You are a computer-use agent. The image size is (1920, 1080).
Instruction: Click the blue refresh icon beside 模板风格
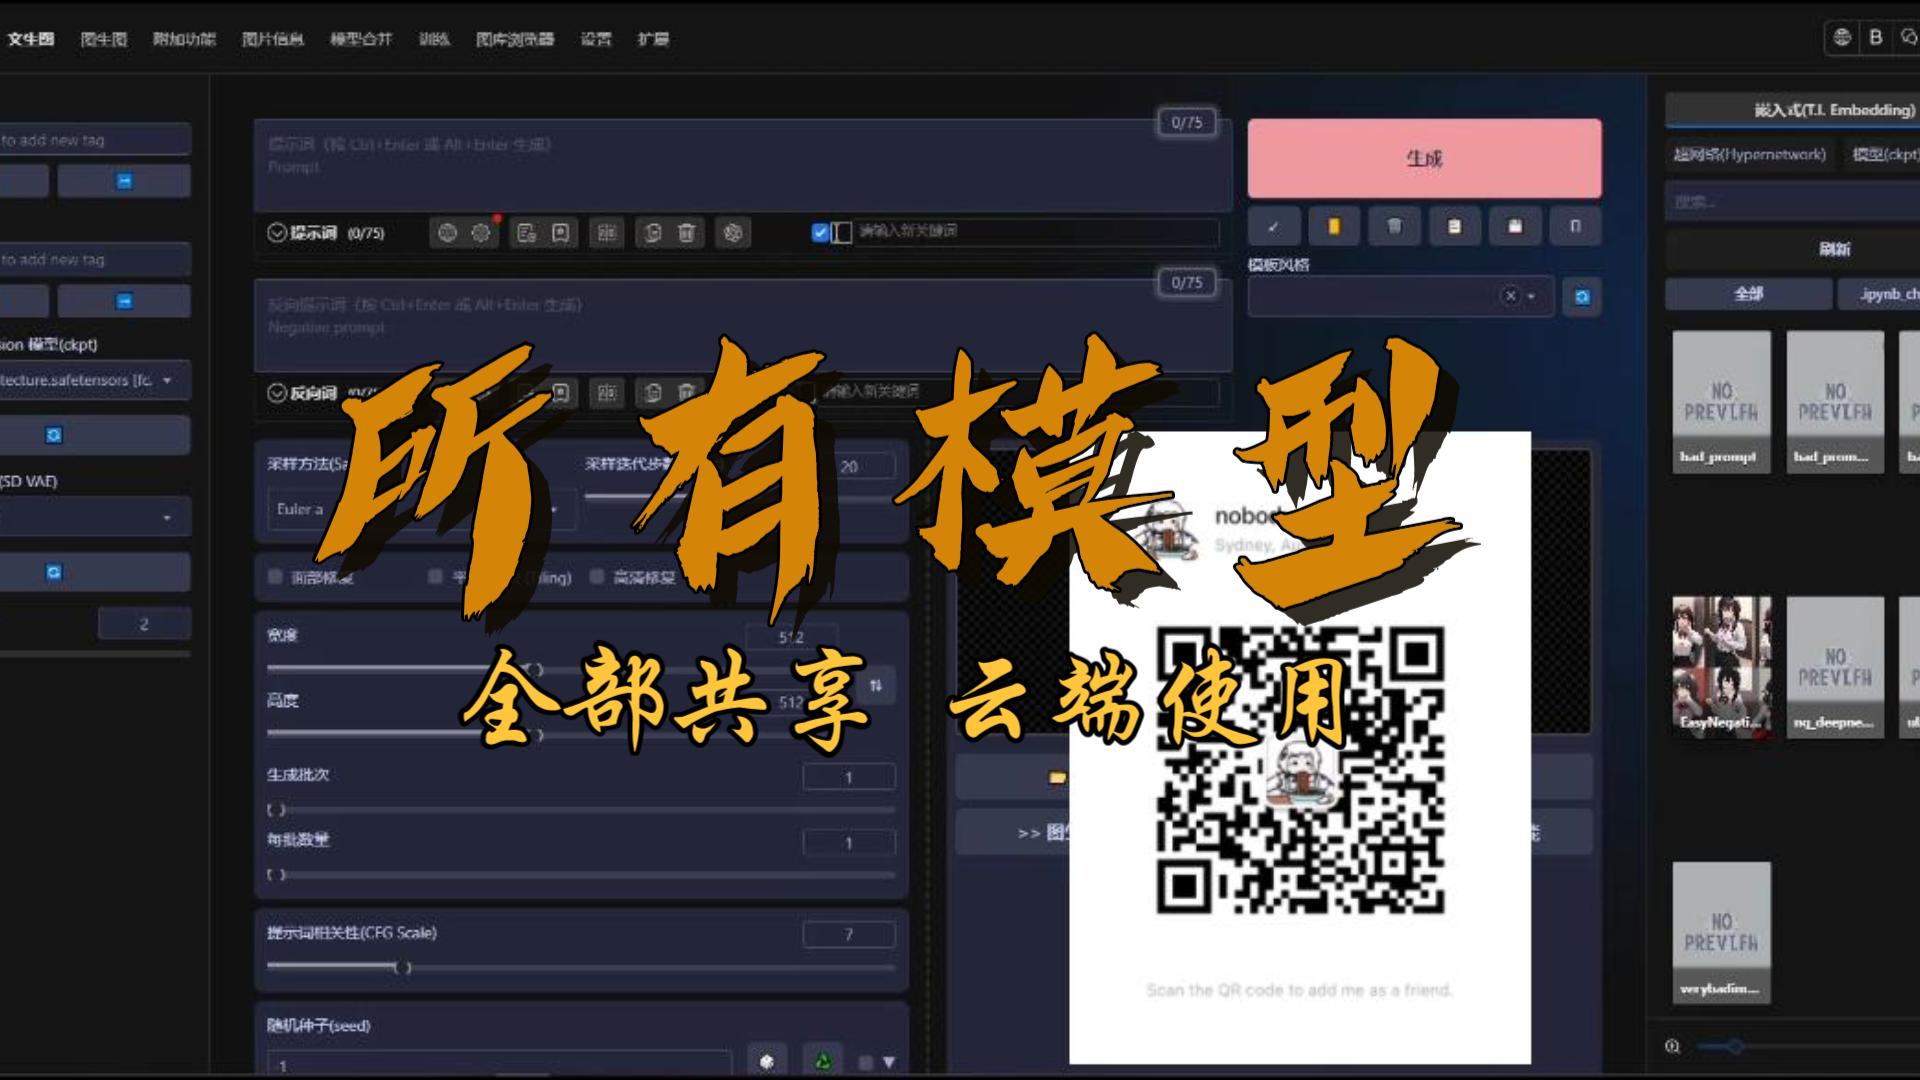click(1581, 296)
